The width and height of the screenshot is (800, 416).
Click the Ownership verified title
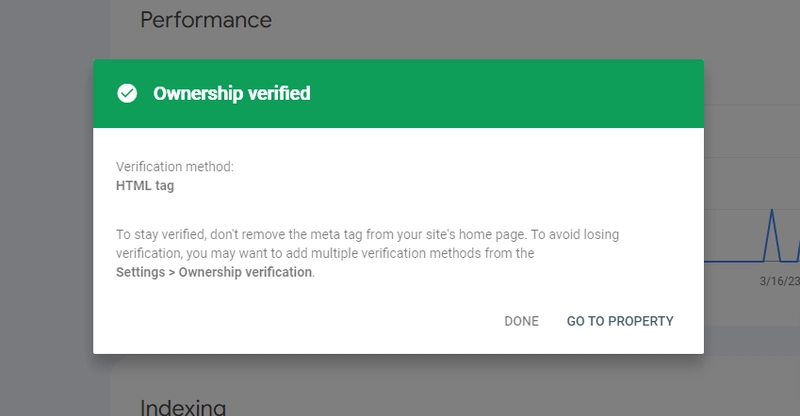[x=232, y=93]
